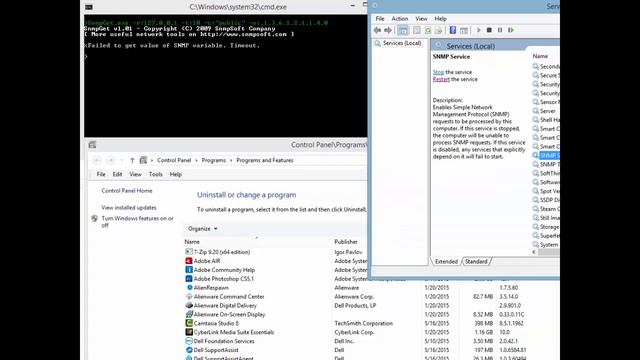Screen dimensions: 640x360
Task: Click the Adobe Photoshop CS5.1 icon
Action: [189, 279]
